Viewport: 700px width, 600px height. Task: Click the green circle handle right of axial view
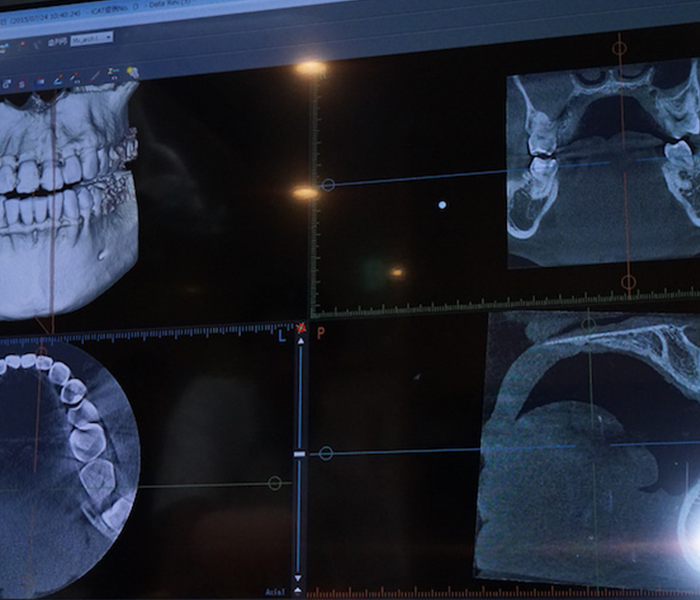tap(275, 483)
